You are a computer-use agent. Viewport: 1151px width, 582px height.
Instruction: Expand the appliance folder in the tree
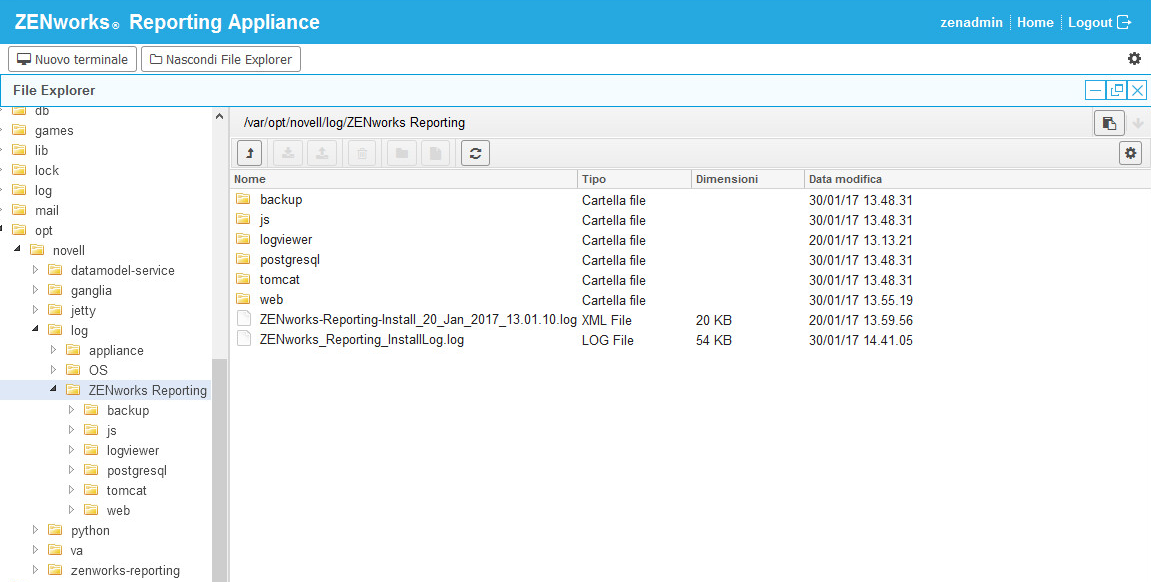[x=53, y=350]
